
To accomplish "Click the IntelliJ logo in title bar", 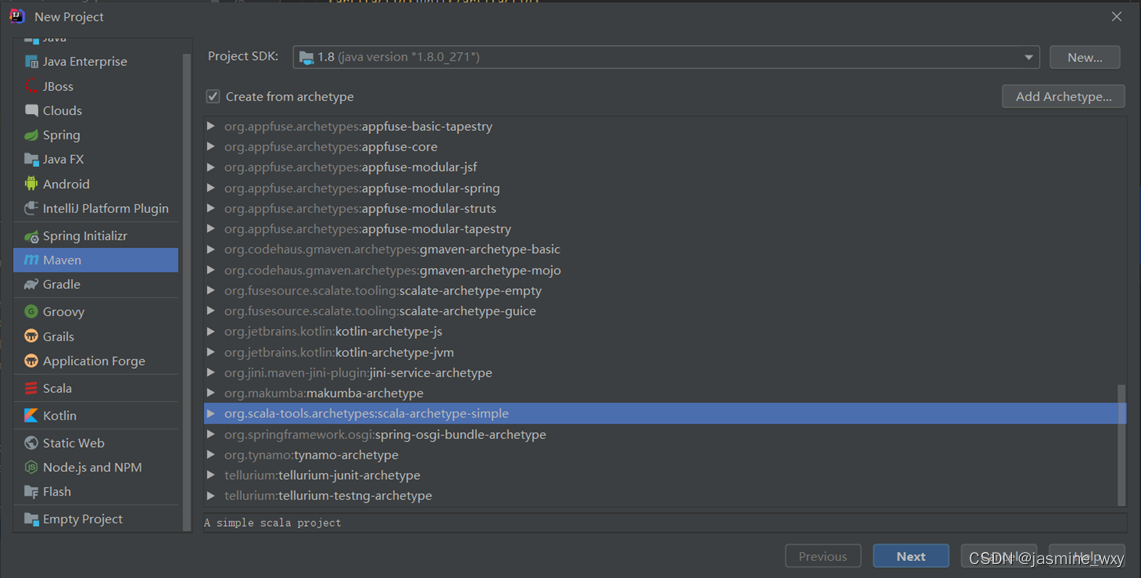I will click(17, 16).
